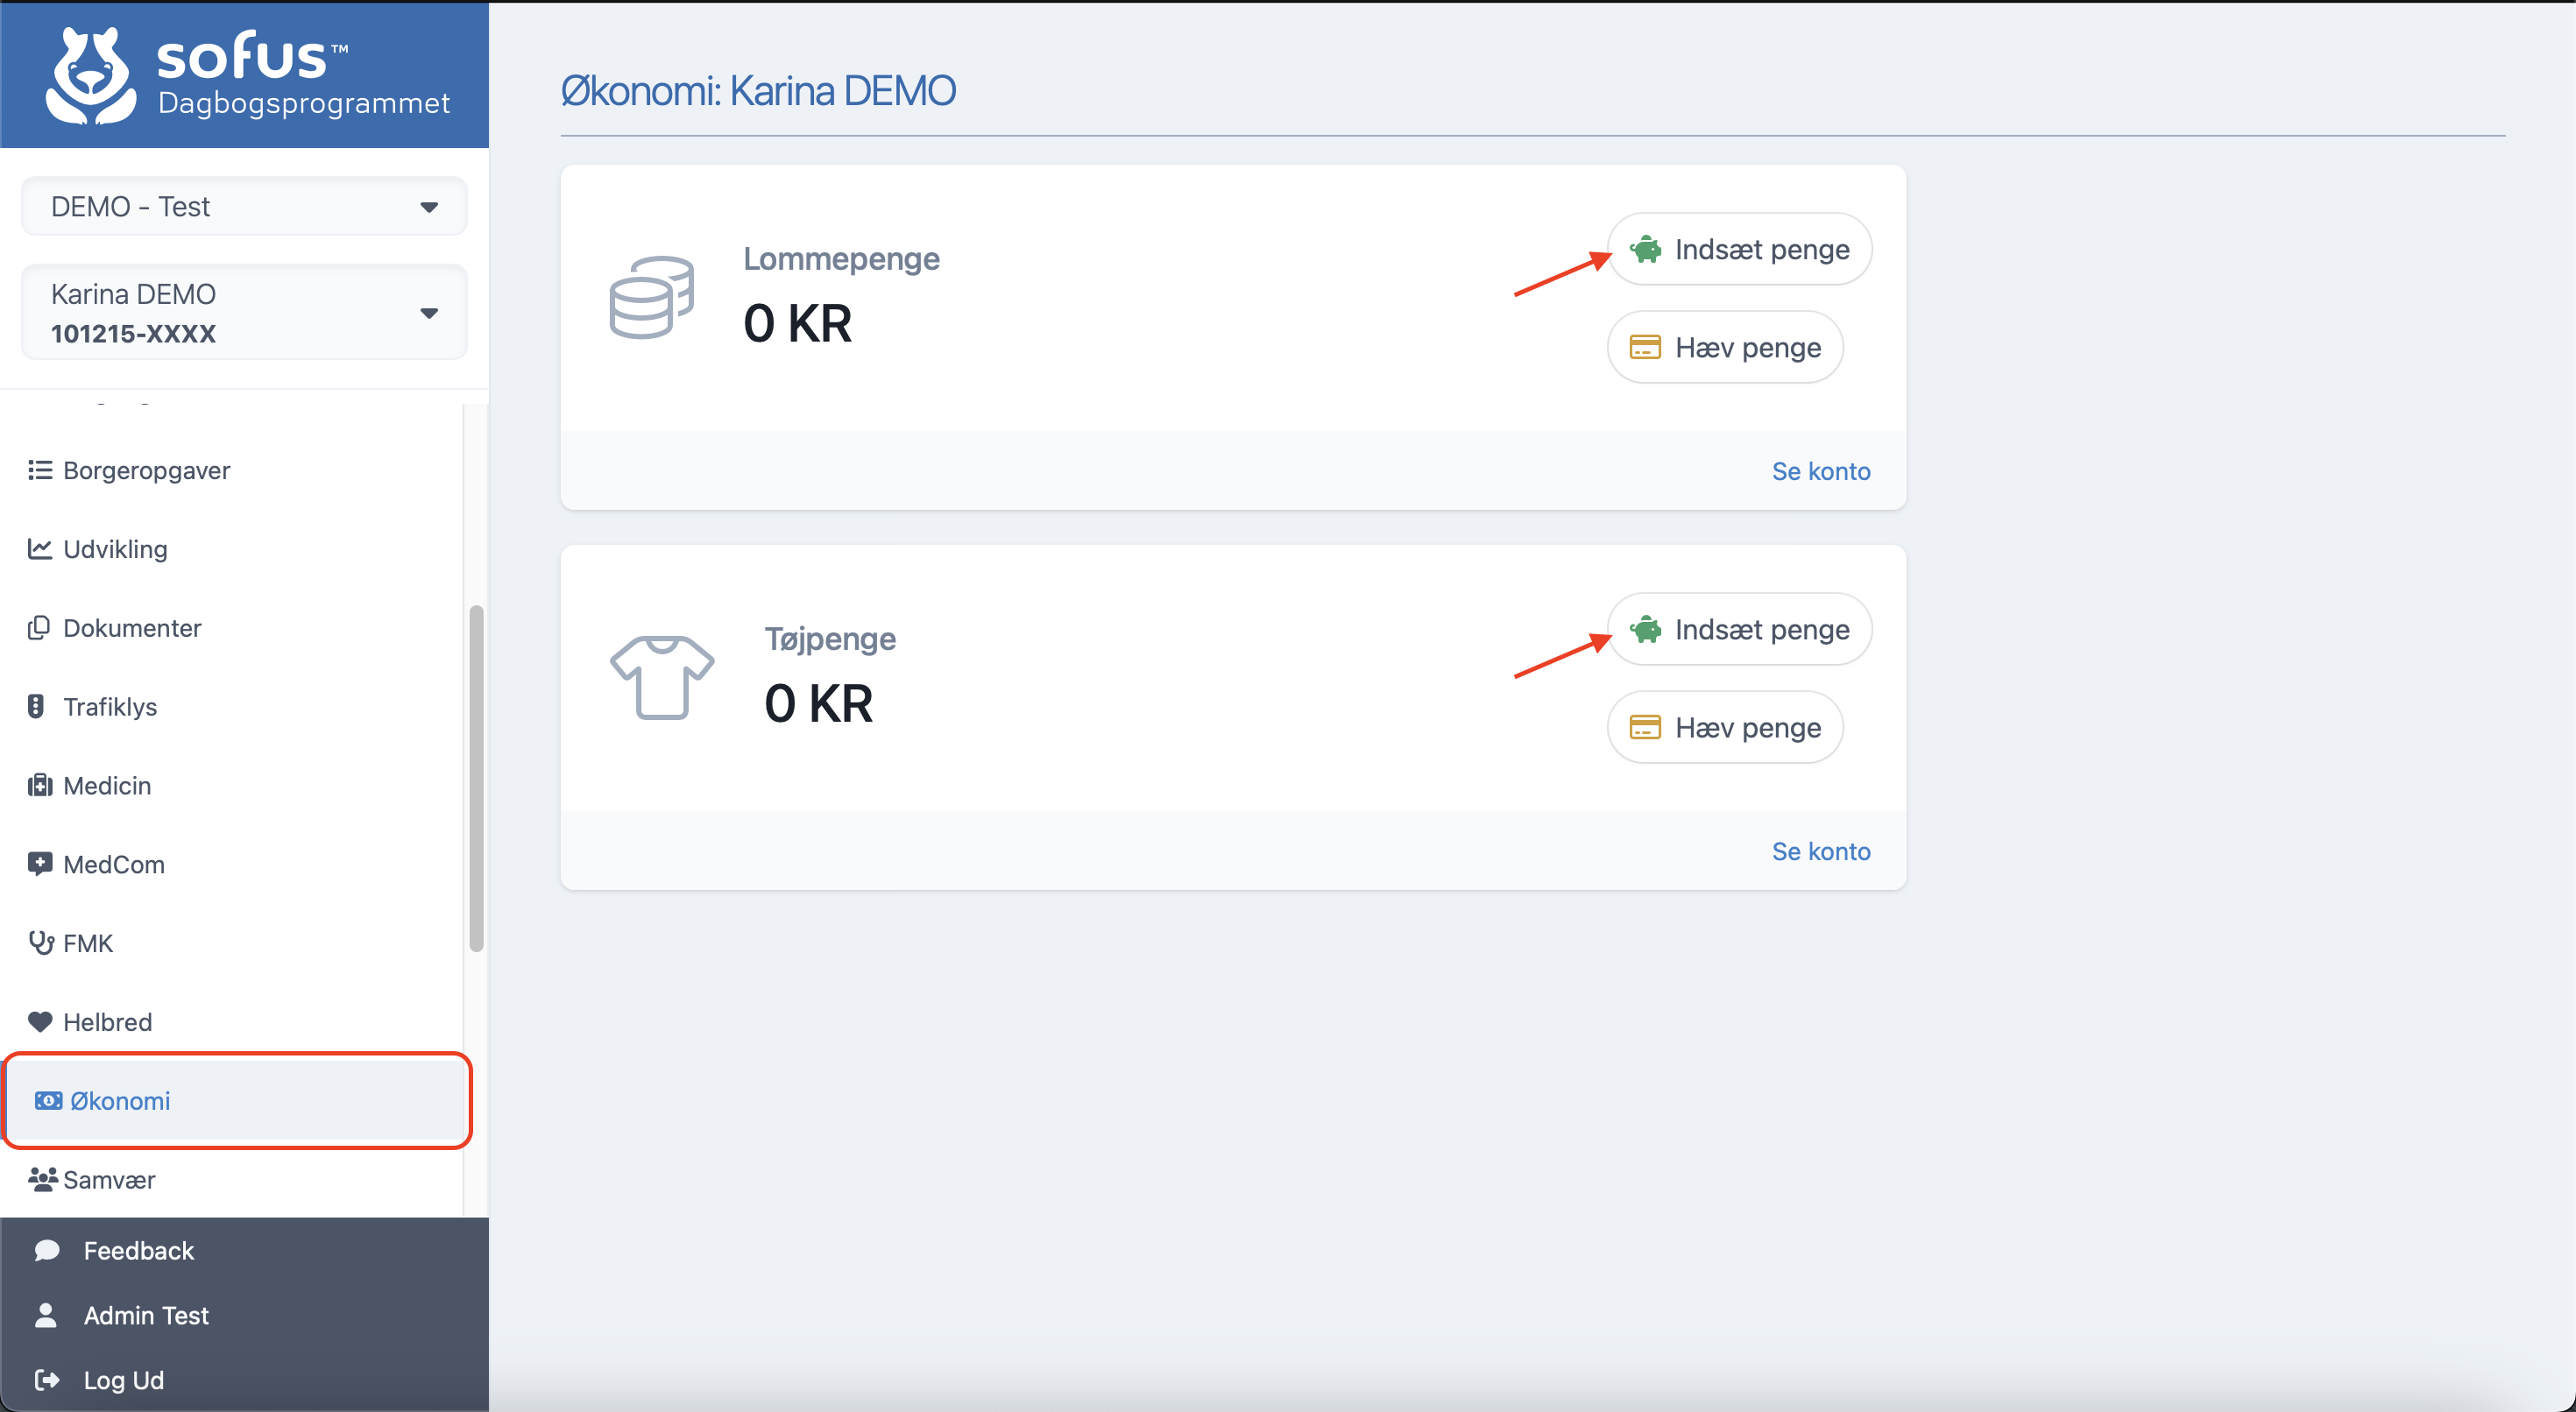
Task: Expand the DEMO - Test department dropdown
Action: click(244, 206)
